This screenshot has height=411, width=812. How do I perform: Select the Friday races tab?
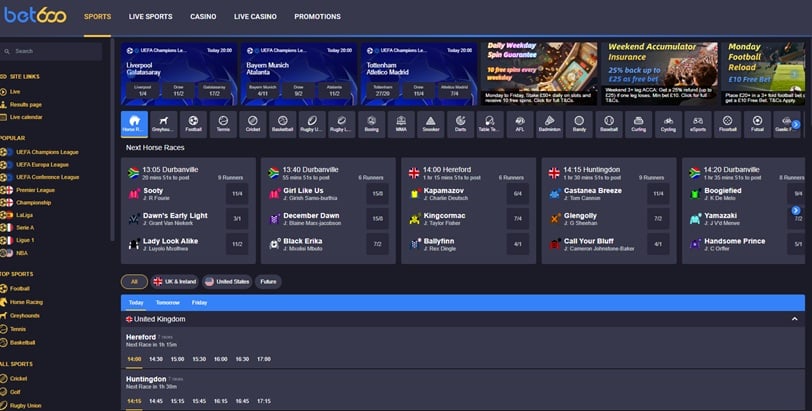click(x=199, y=303)
